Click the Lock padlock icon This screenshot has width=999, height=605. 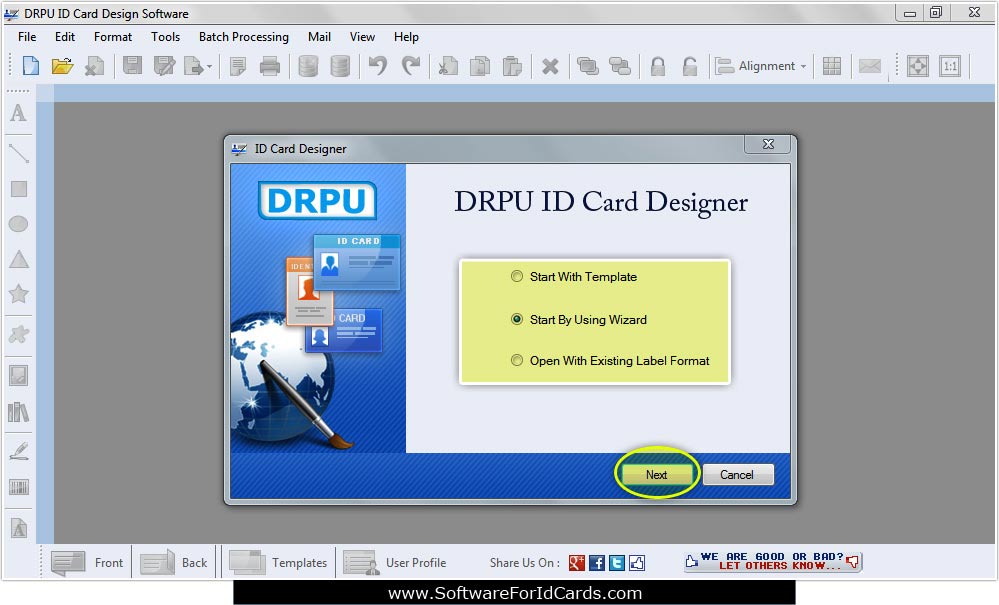[x=658, y=66]
